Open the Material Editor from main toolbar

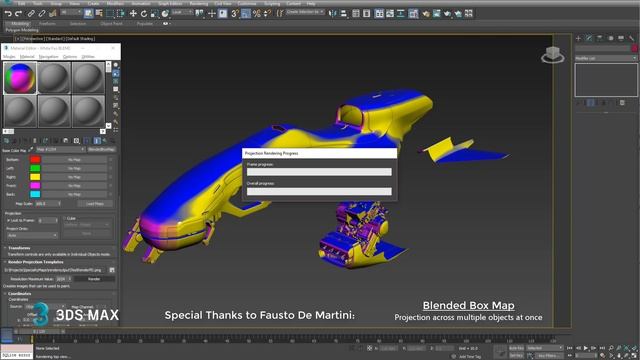(413, 13)
